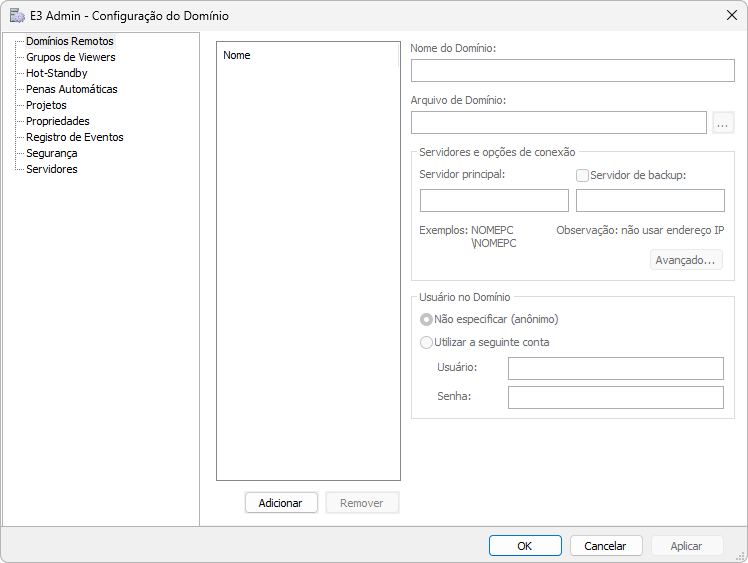Go to Penas Automáticas in sidebar
Image resolution: width=748 pixels, height=563 pixels.
point(71,89)
